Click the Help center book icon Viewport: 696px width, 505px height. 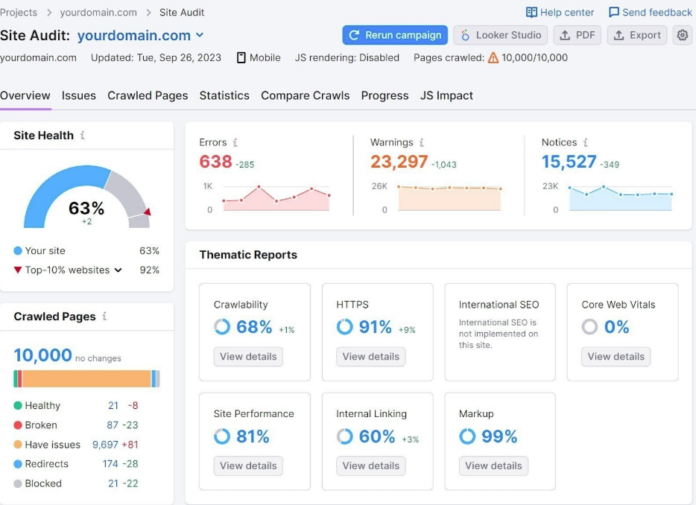click(x=531, y=12)
